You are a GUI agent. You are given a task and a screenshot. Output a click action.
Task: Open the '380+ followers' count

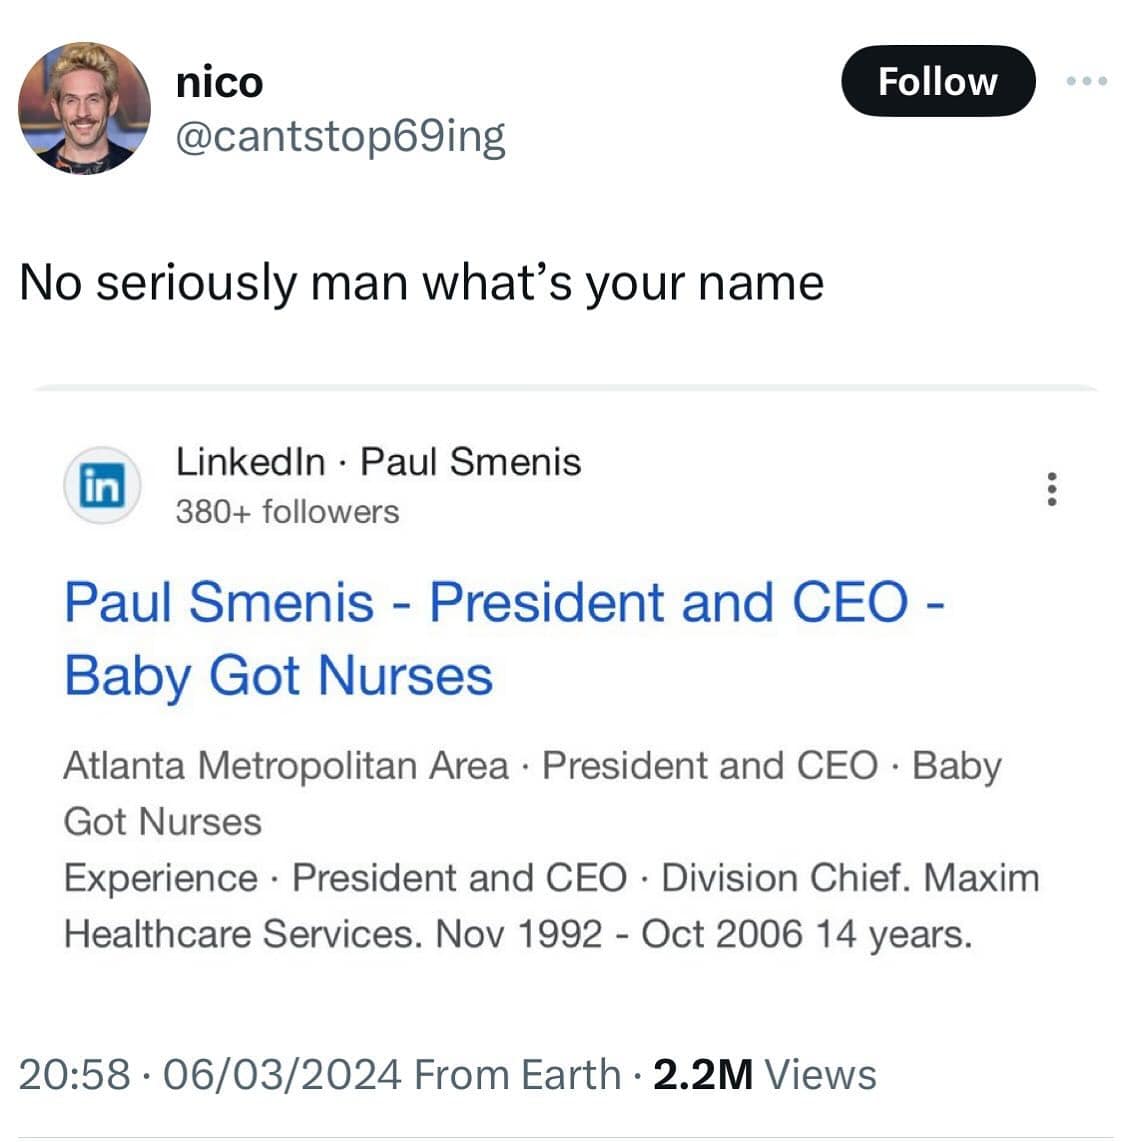point(286,512)
